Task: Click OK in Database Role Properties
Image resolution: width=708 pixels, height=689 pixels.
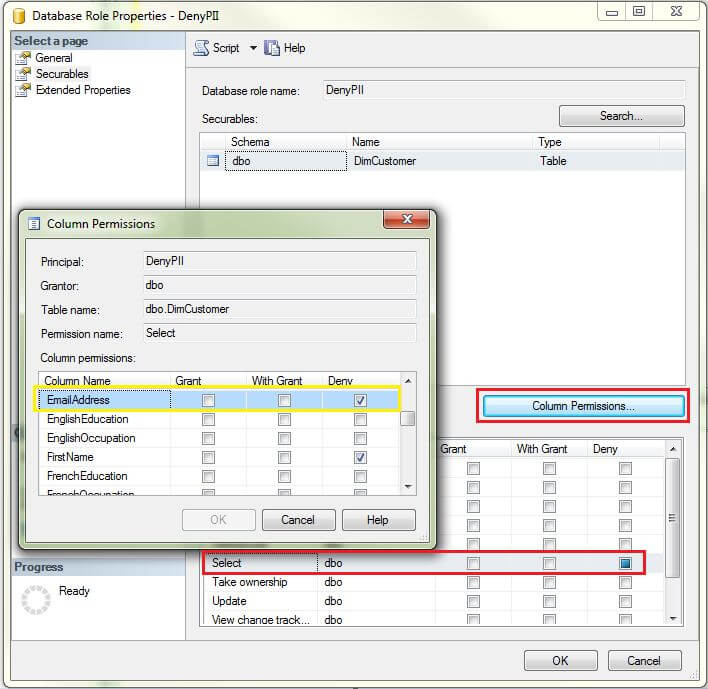Action: [x=560, y=661]
